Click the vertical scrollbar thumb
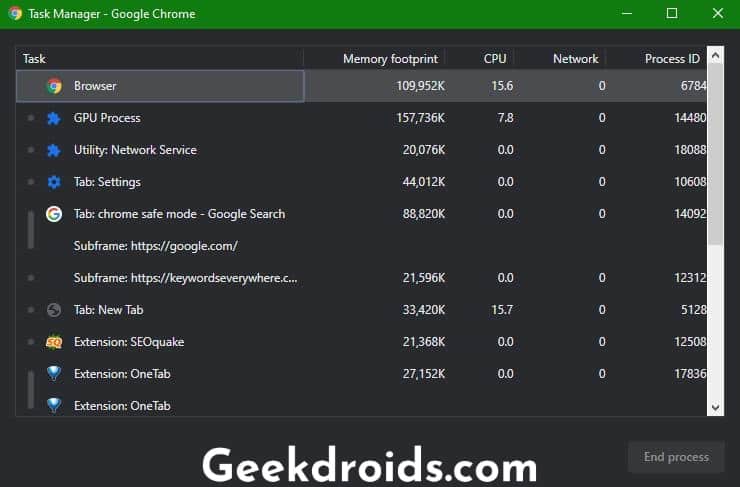The height and width of the screenshot is (487, 740). [715, 155]
